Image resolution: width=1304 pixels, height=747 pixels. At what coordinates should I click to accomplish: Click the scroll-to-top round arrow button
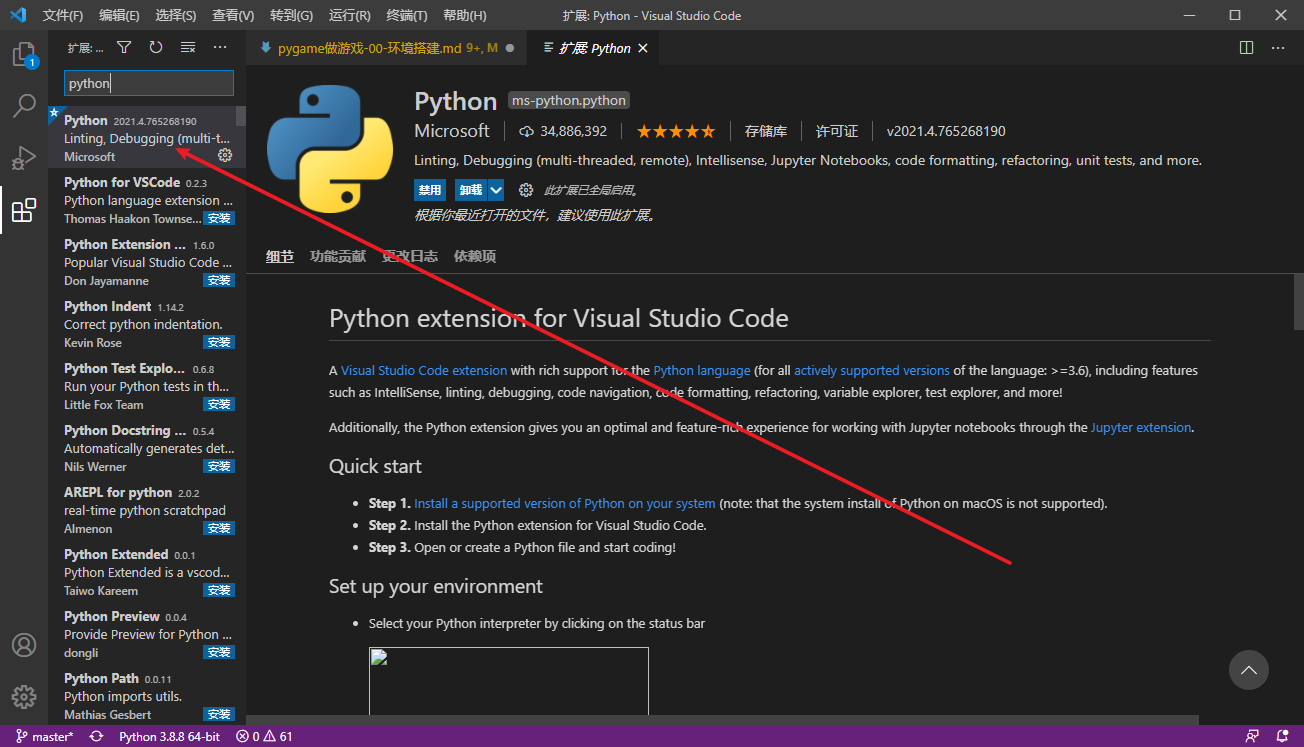(1248, 670)
